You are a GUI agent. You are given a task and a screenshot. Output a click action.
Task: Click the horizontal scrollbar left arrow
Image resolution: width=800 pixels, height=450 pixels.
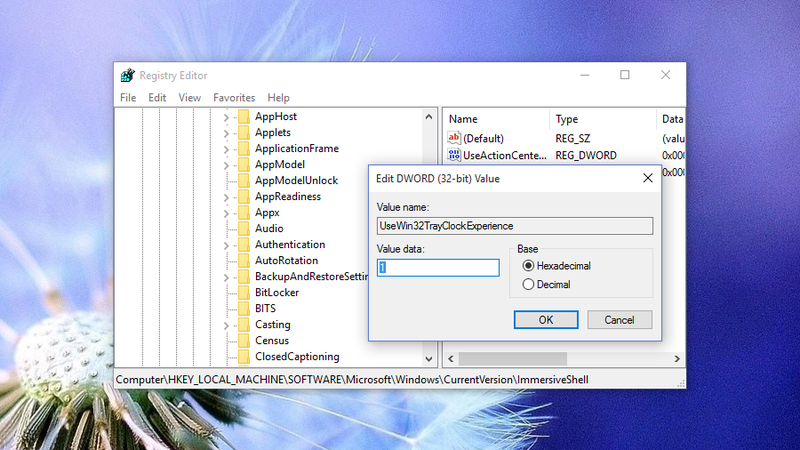coord(451,359)
